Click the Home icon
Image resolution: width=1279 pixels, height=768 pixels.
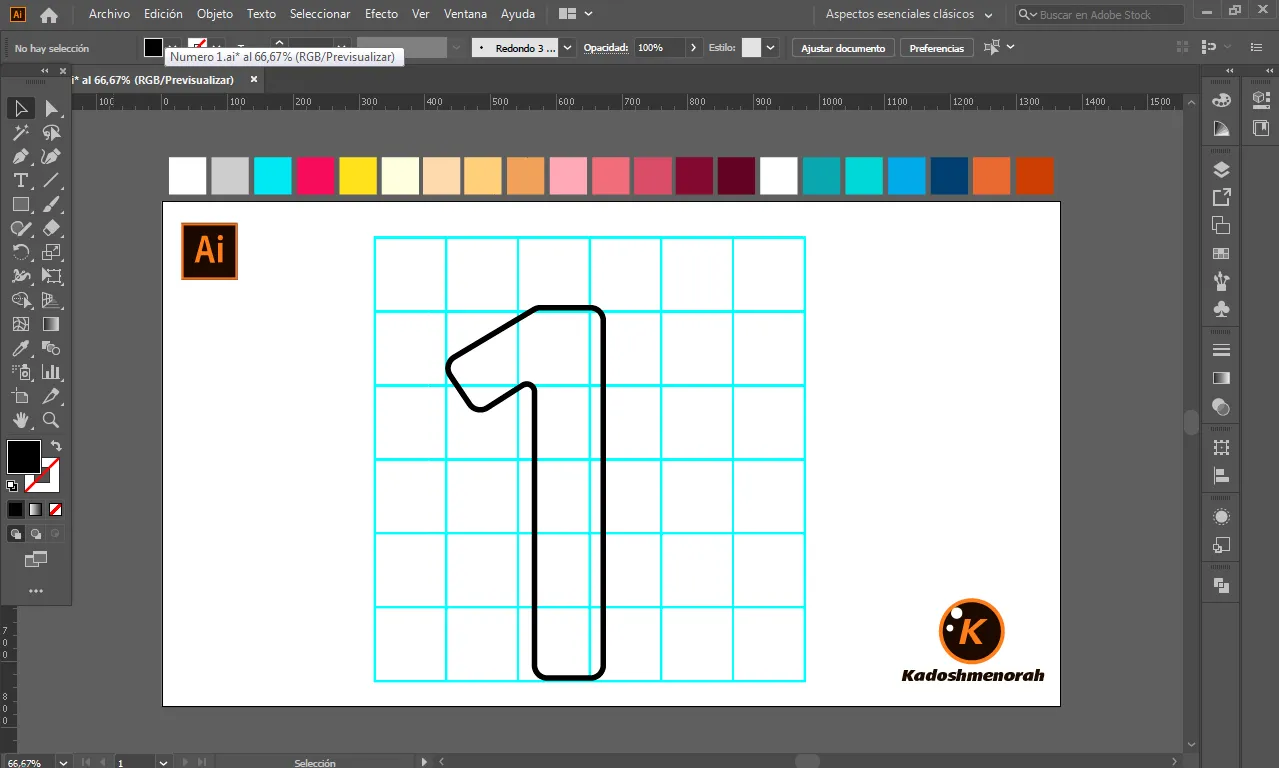pos(49,15)
